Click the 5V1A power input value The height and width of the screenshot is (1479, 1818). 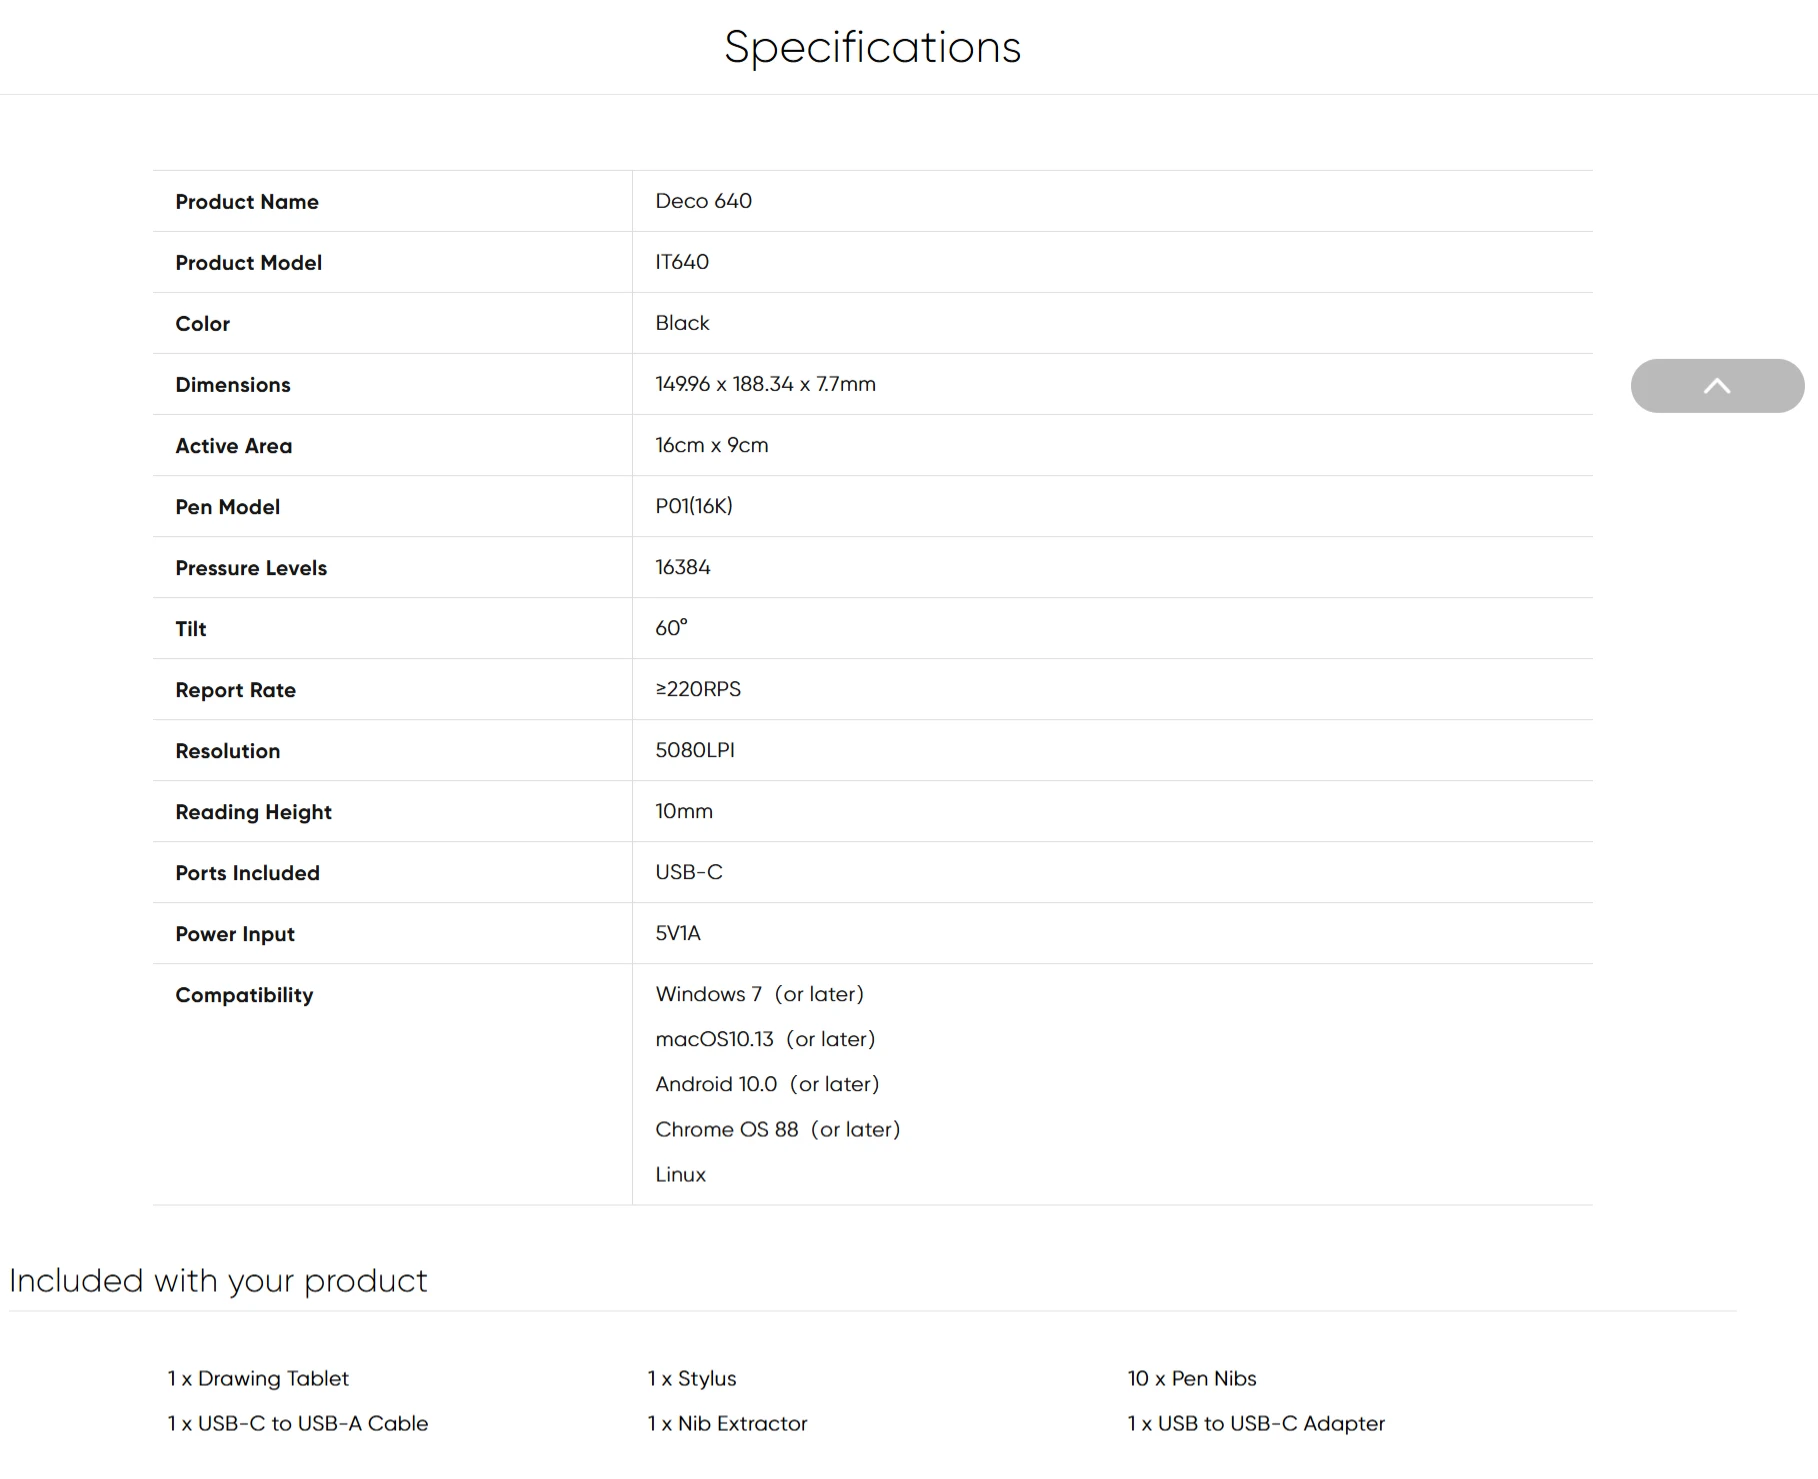[x=678, y=933]
